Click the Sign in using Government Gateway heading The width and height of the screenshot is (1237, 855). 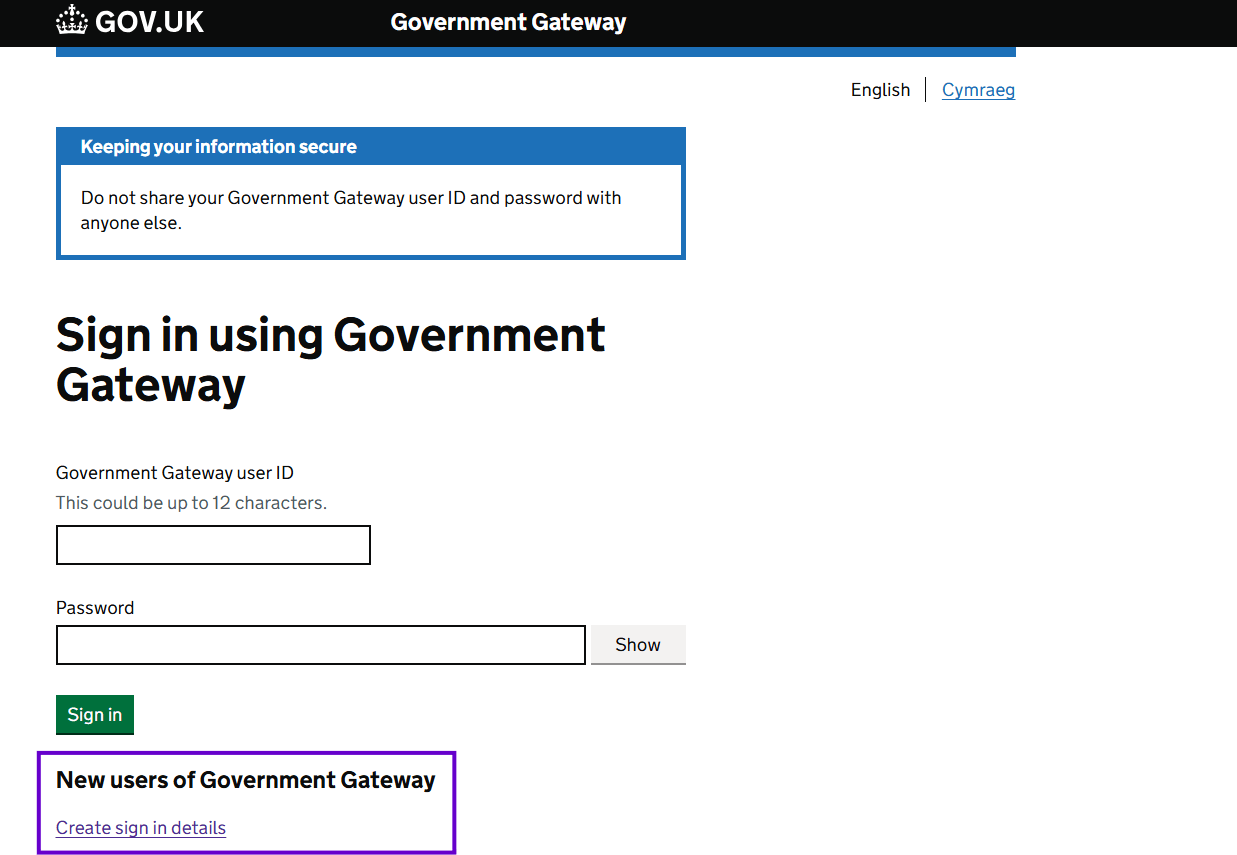coord(330,358)
